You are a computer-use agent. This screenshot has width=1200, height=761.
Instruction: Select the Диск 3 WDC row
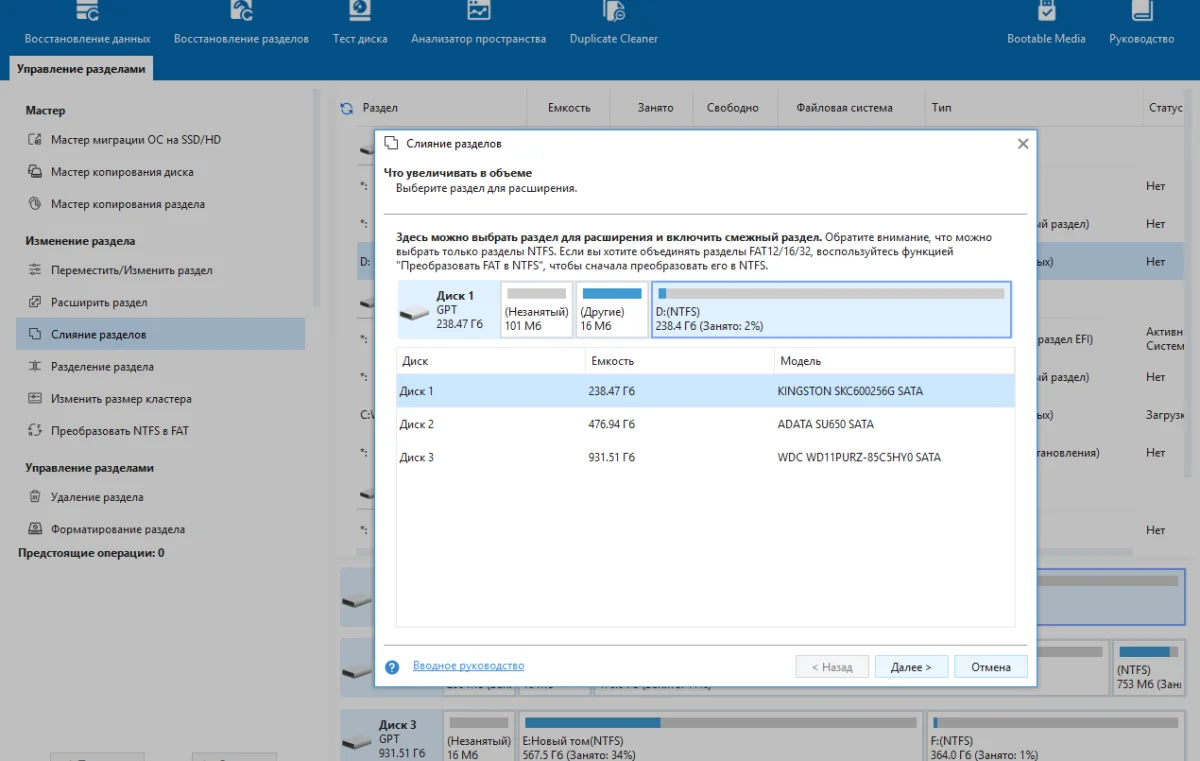[705, 457]
